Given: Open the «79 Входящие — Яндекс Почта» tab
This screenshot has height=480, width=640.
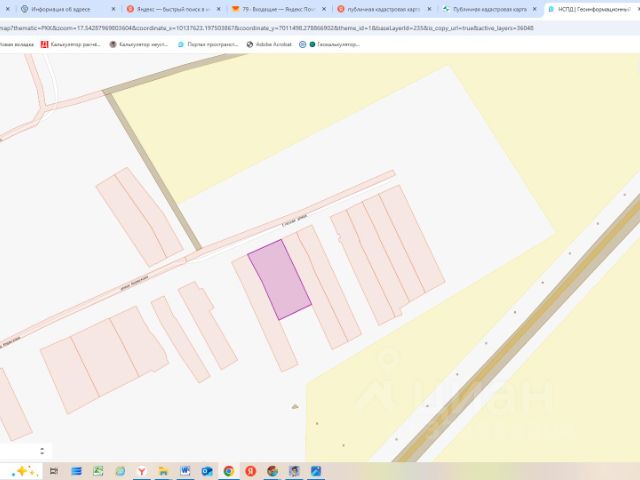Looking at the screenshot, I should tap(273, 9).
